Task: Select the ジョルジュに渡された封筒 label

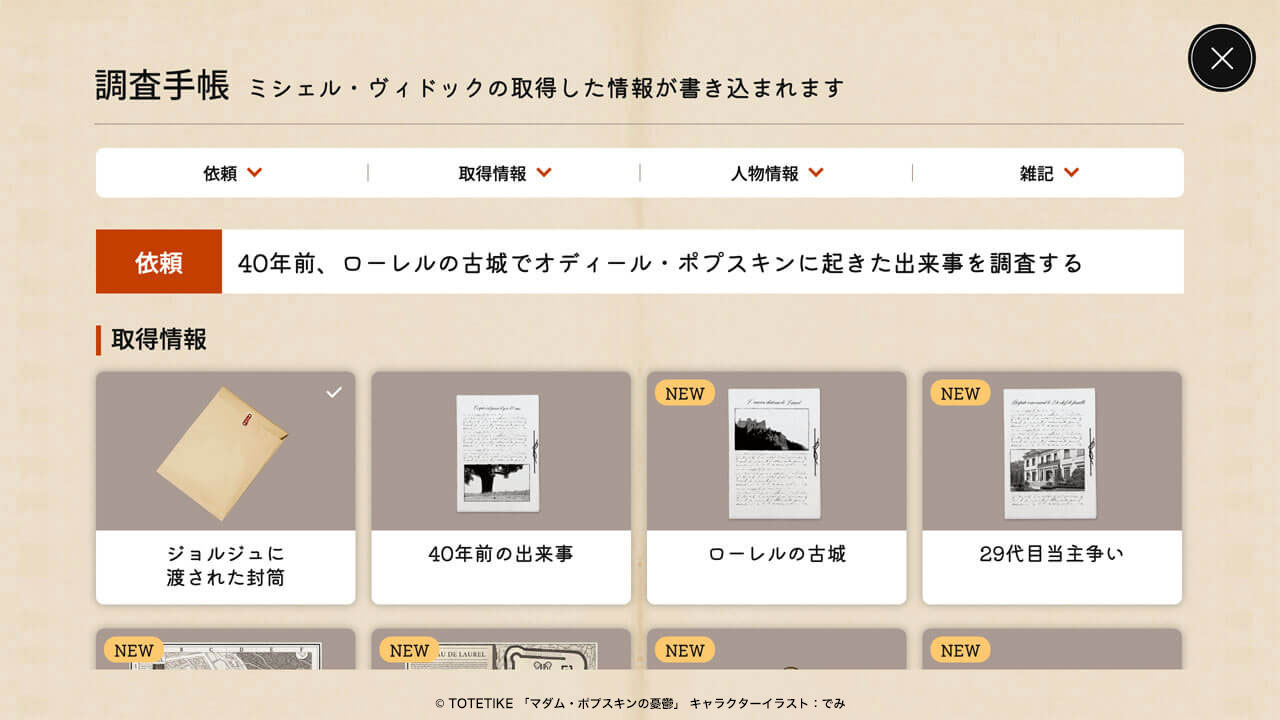Action: coord(226,566)
